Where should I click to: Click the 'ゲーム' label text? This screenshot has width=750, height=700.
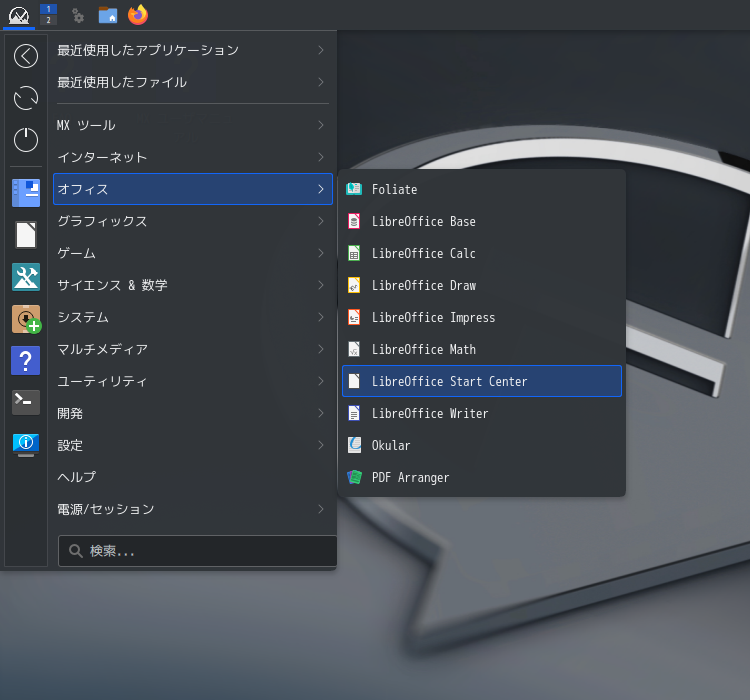pos(77,253)
